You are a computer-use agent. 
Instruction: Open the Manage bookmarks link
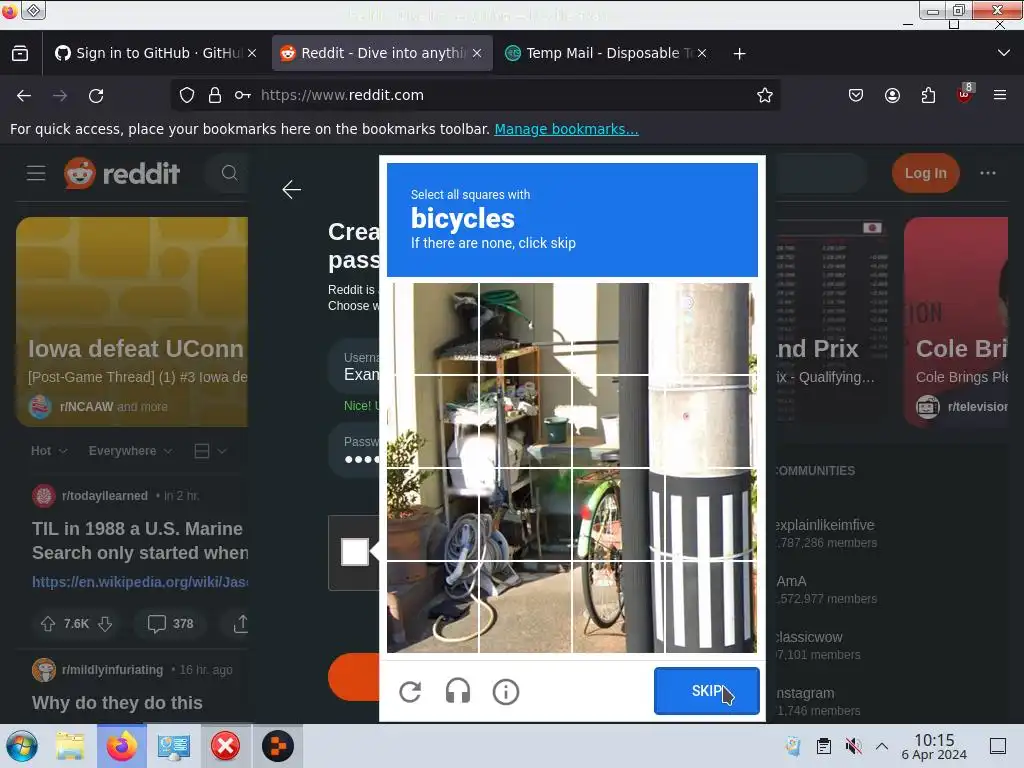click(566, 129)
